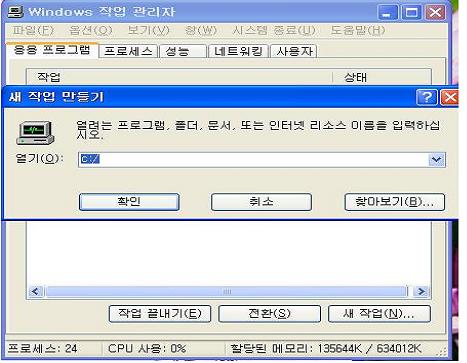Open the 도움말(H) menu

358,31
